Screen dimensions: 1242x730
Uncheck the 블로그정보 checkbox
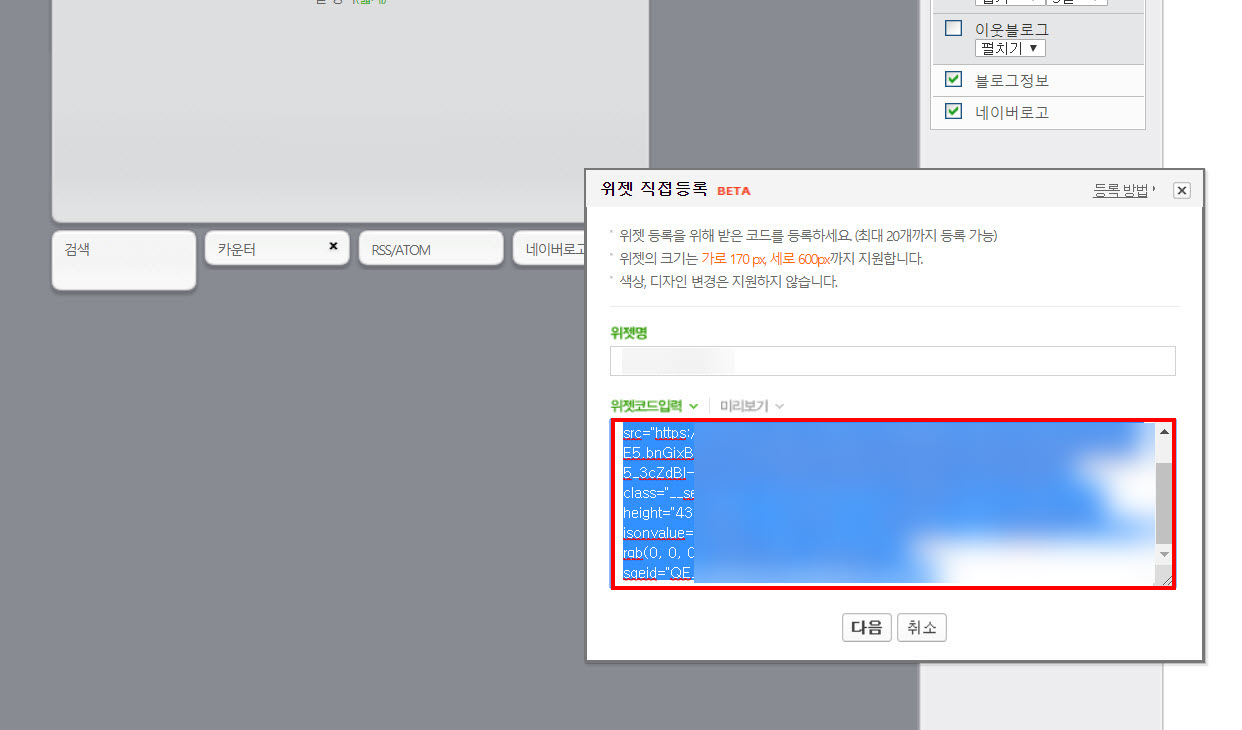pyautogui.click(x=953, y=79)
